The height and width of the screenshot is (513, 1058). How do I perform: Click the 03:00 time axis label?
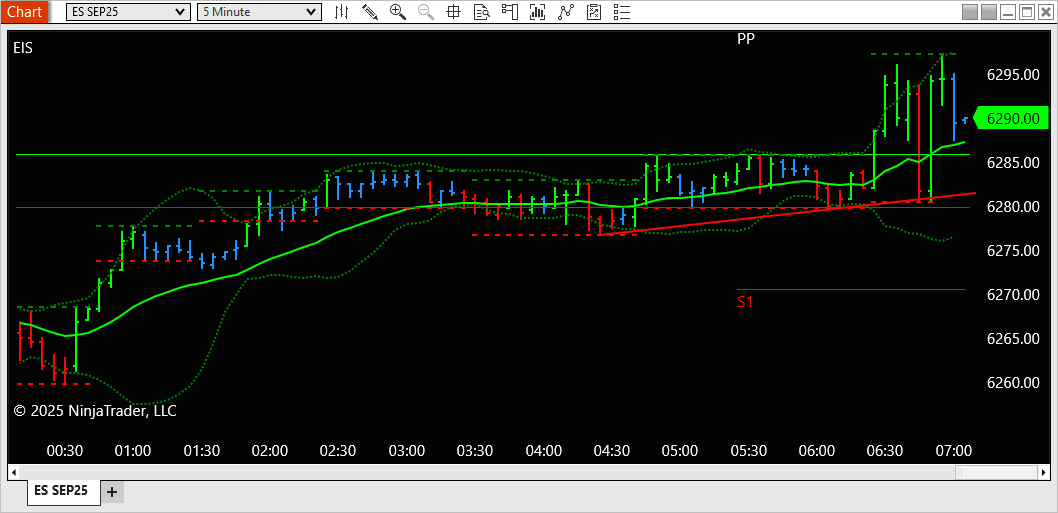coord(407,450)
